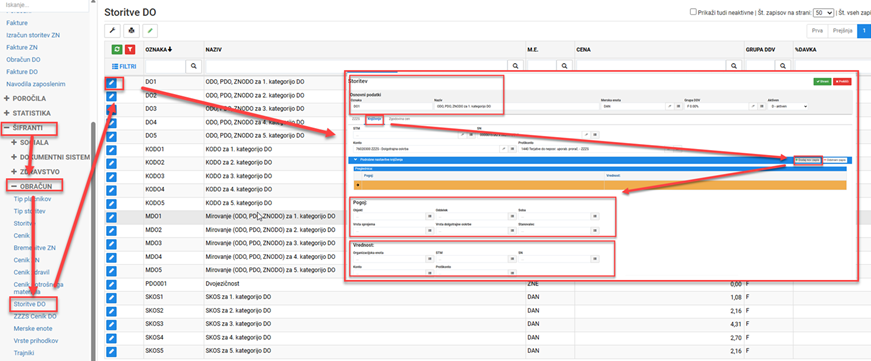Edit the KODO3 row
The width and height of the screenshot is (871, 361).
click(112, 177)
